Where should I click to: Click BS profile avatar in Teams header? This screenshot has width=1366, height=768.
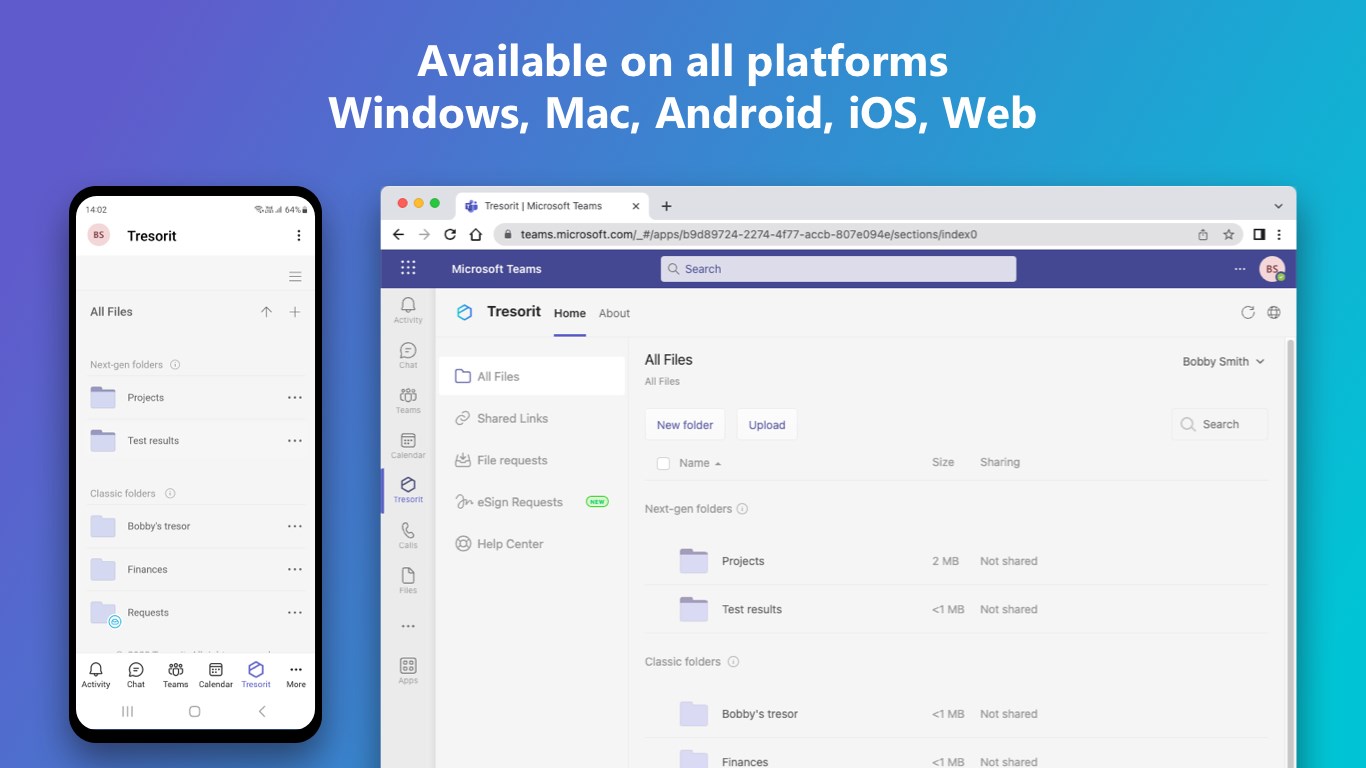(x=1272, y=269)
